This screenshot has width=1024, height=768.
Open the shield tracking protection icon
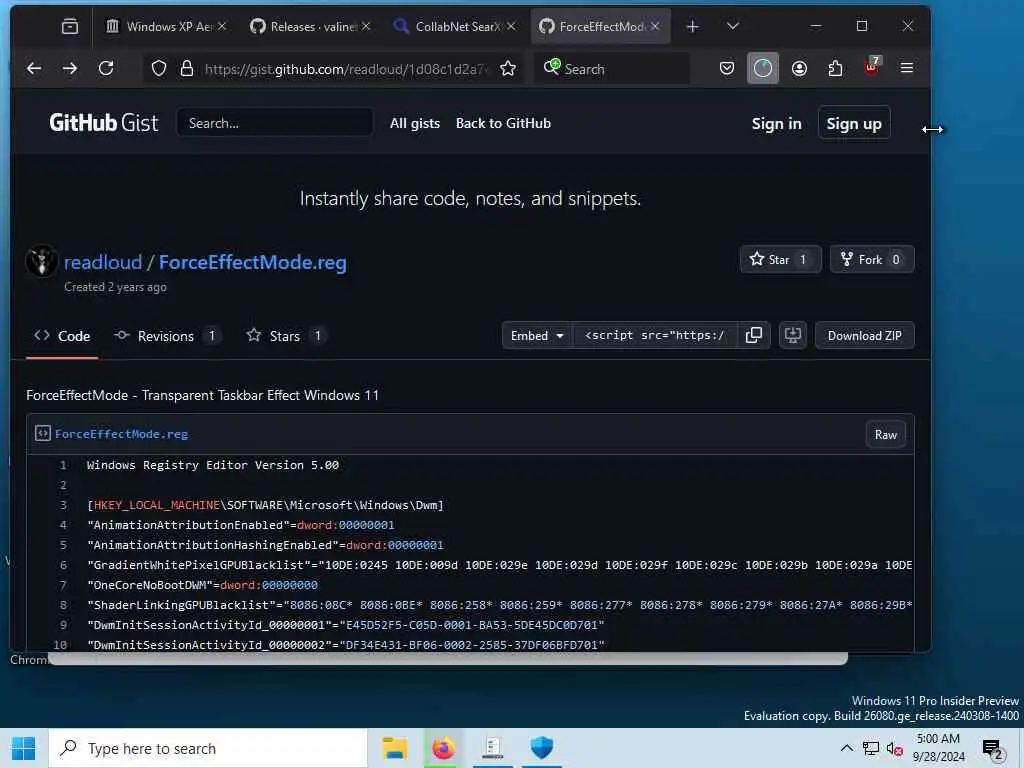pyautogui.click(x=159, y=69)
